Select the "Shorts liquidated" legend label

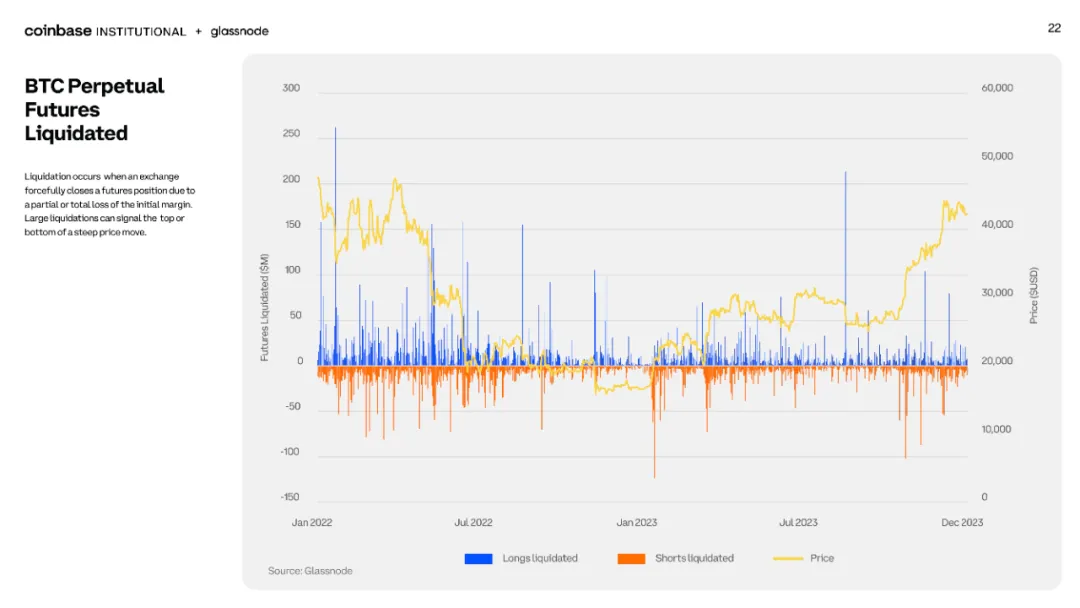[694, 558]
